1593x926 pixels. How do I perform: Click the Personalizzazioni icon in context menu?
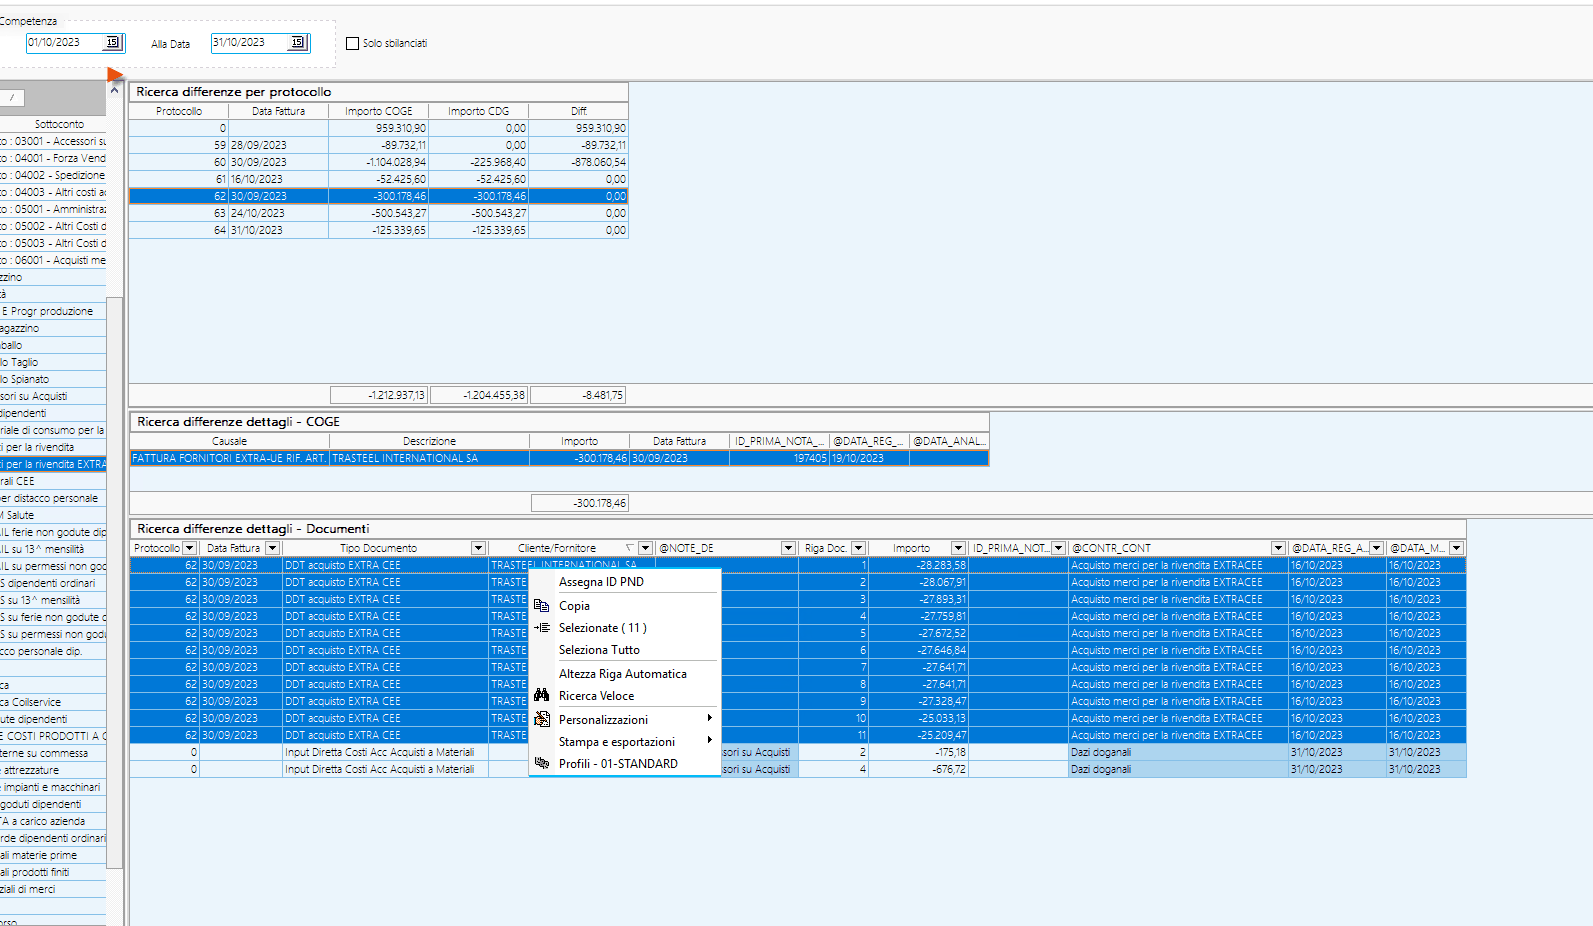542,719
